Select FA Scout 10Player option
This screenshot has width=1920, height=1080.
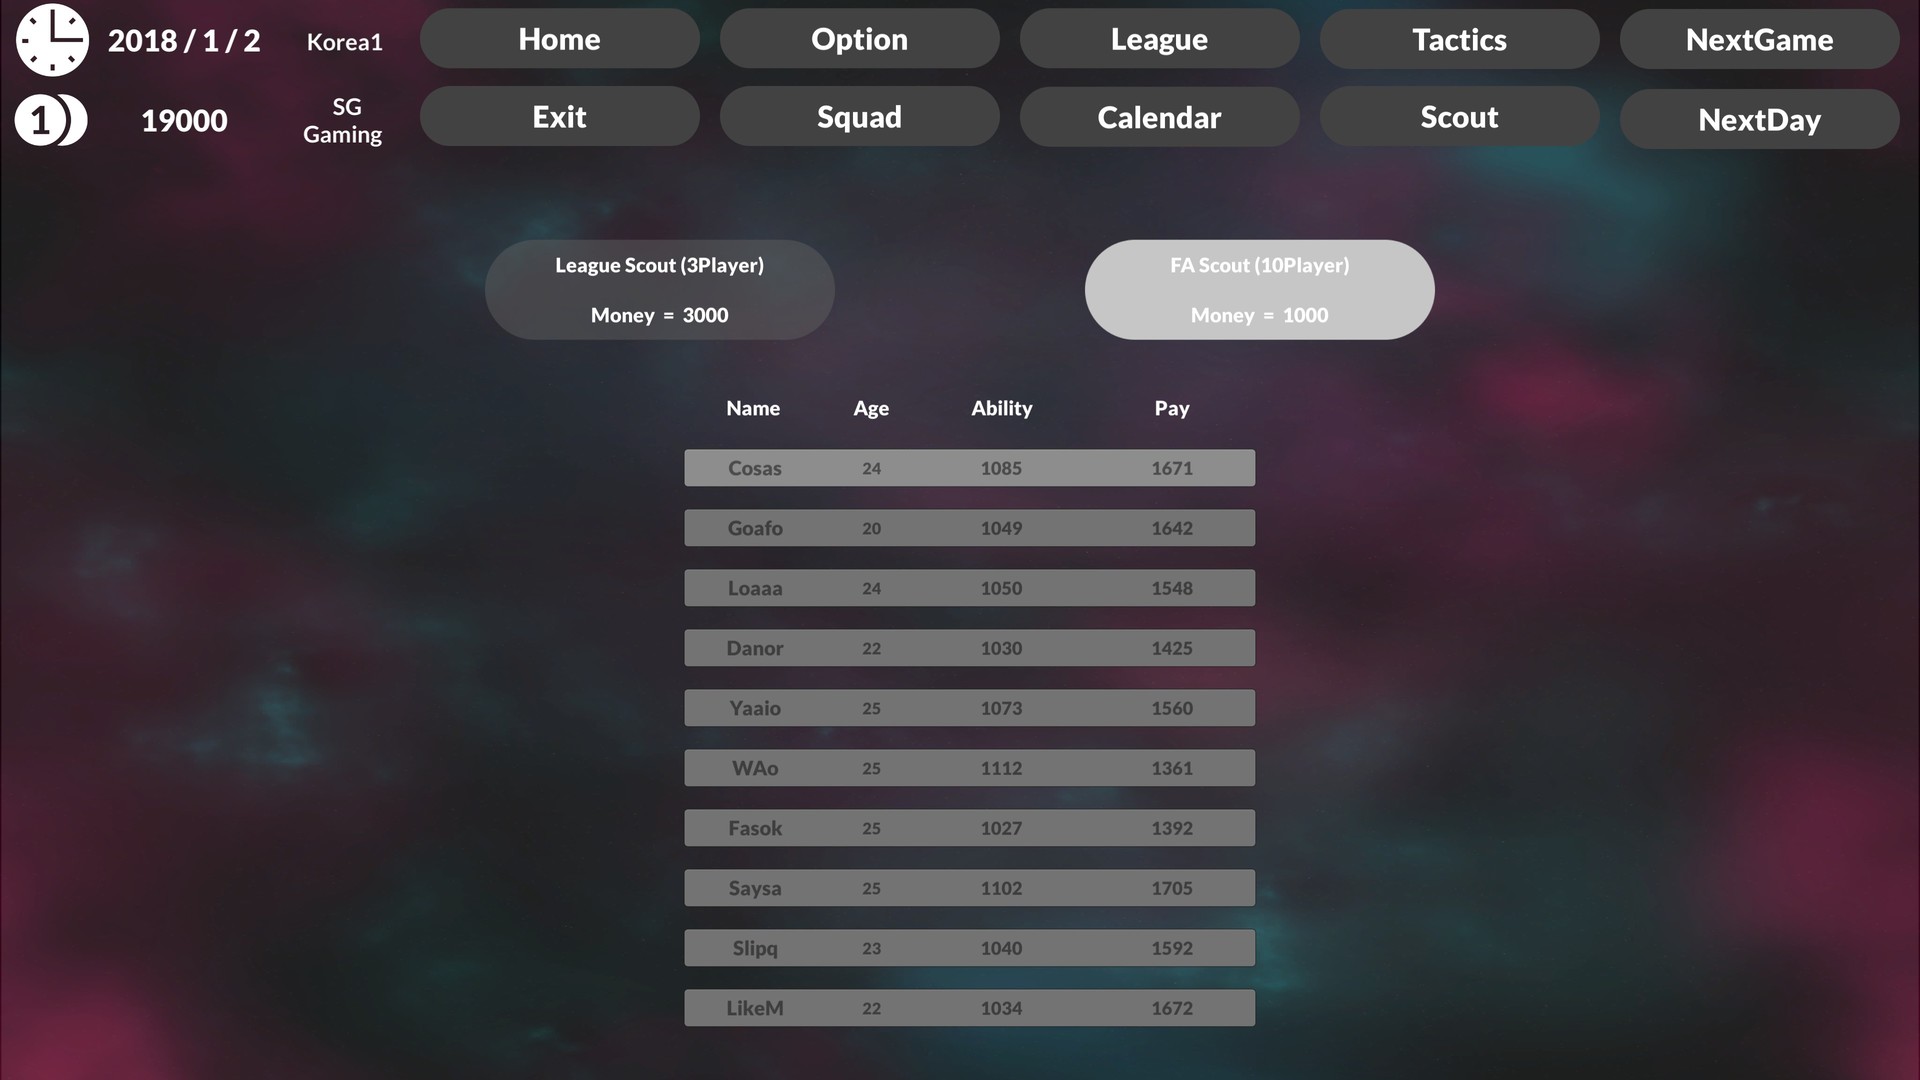pyautogui.click(x=1259, y=289)
